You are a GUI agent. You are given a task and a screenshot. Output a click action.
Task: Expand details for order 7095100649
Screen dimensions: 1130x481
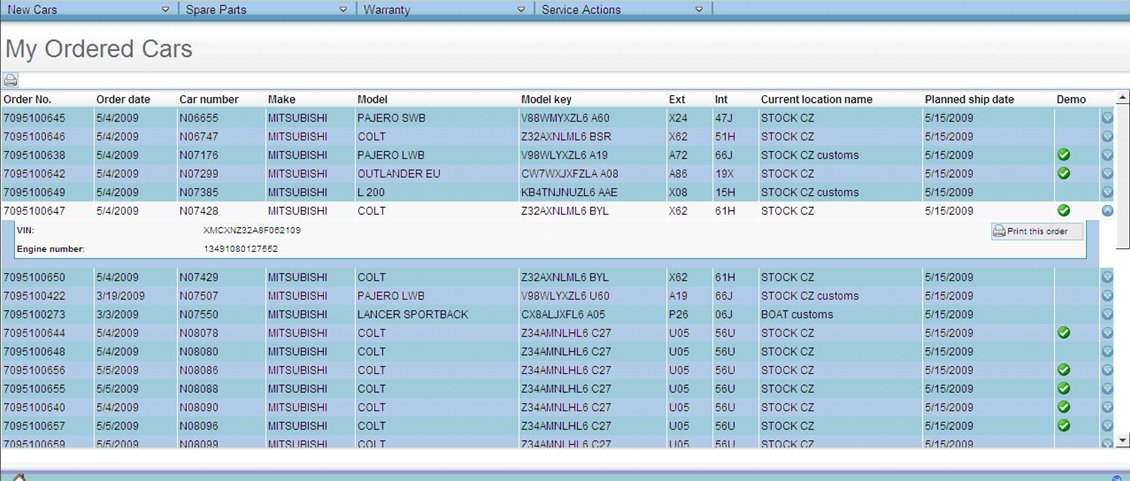[1108, 193]
